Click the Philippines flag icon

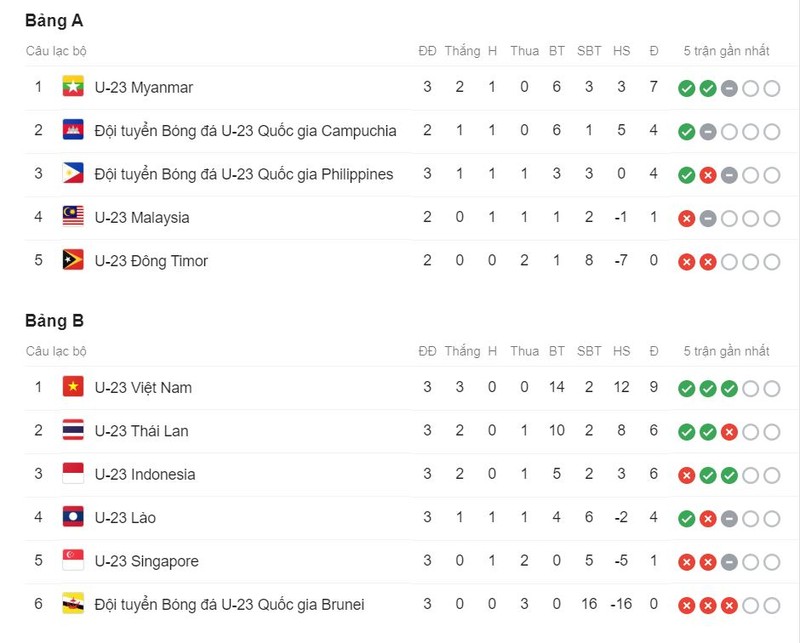[73, 174]
